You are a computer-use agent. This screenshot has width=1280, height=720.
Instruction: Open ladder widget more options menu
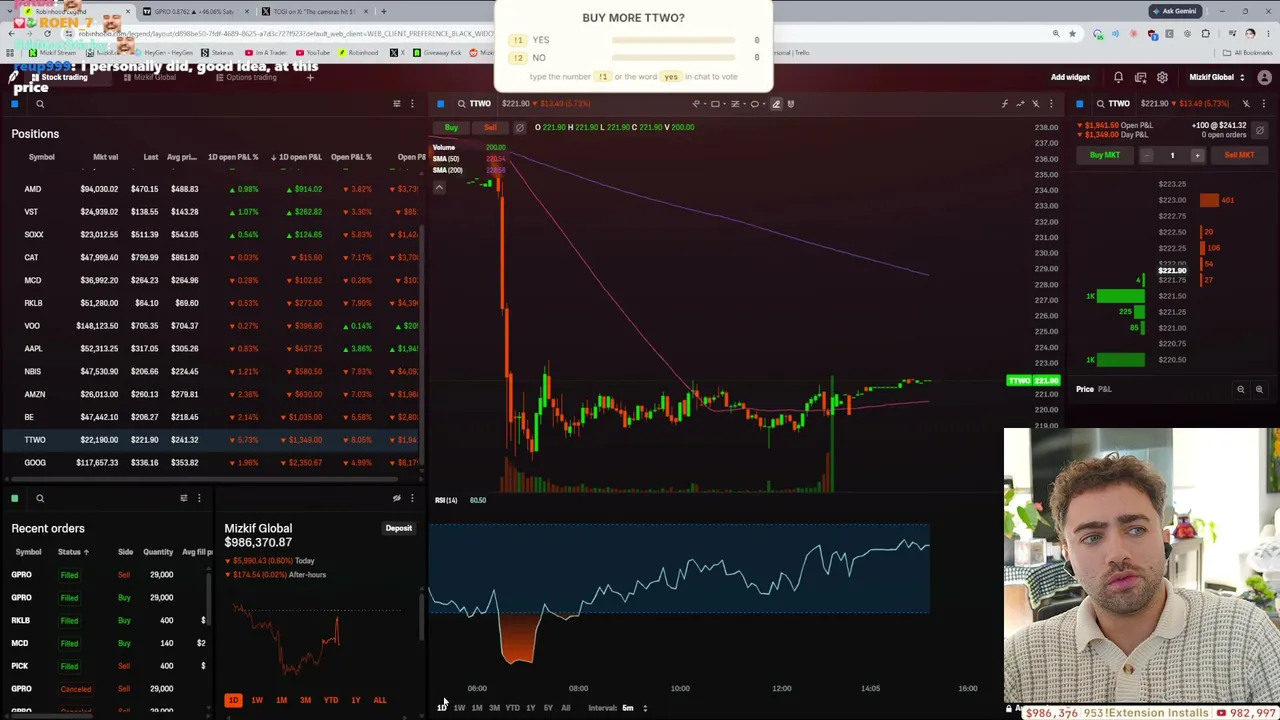1264,104
